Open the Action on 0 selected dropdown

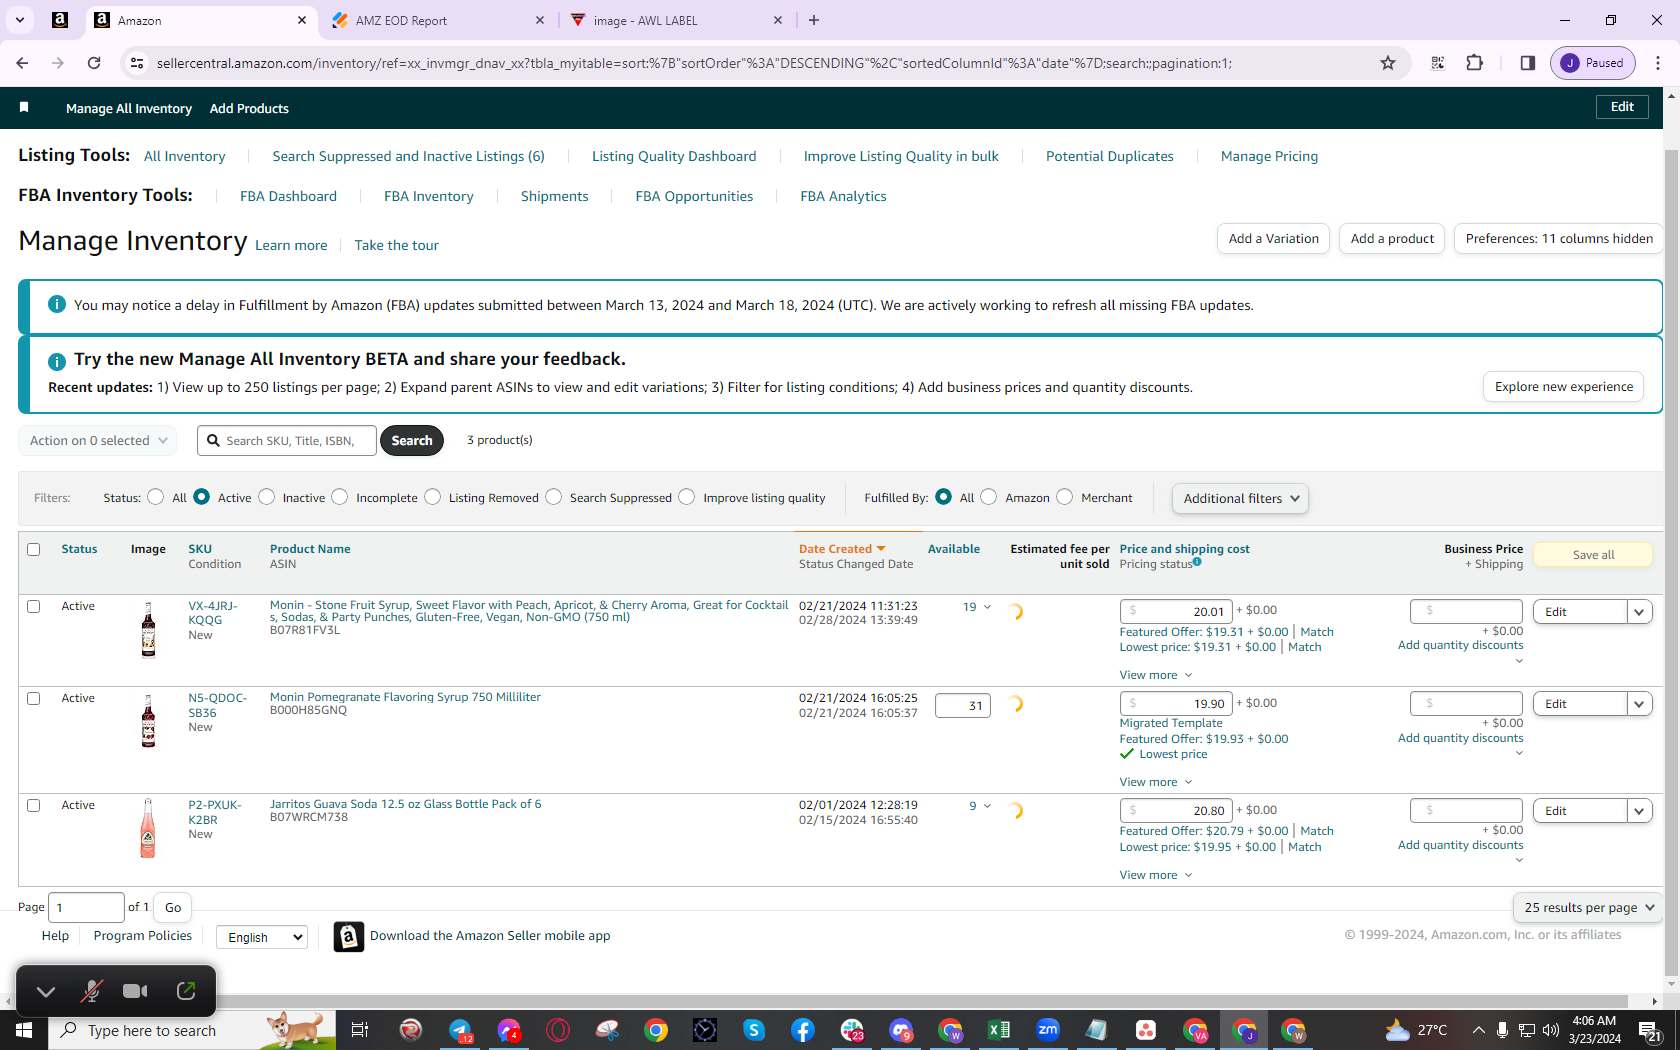point(98,440)
